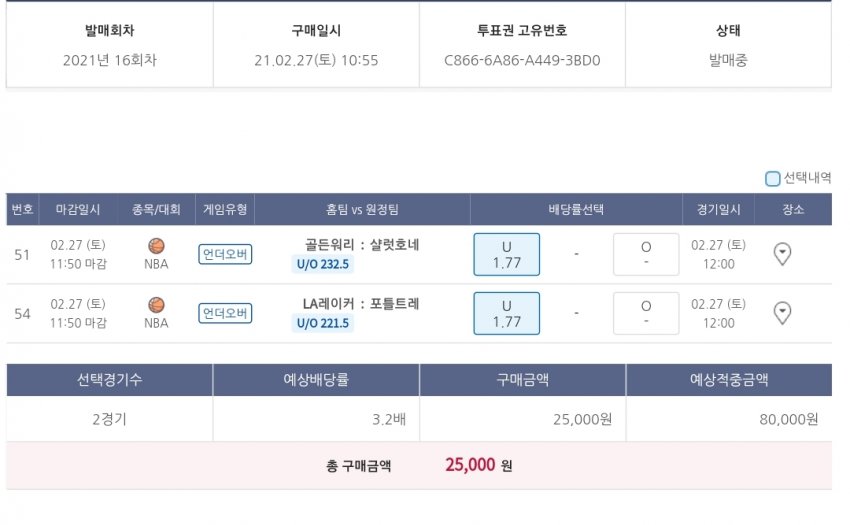Click 언더오버 game type badge in row 54
This screenshot has height=525, width=850.
tap(225, 313)
